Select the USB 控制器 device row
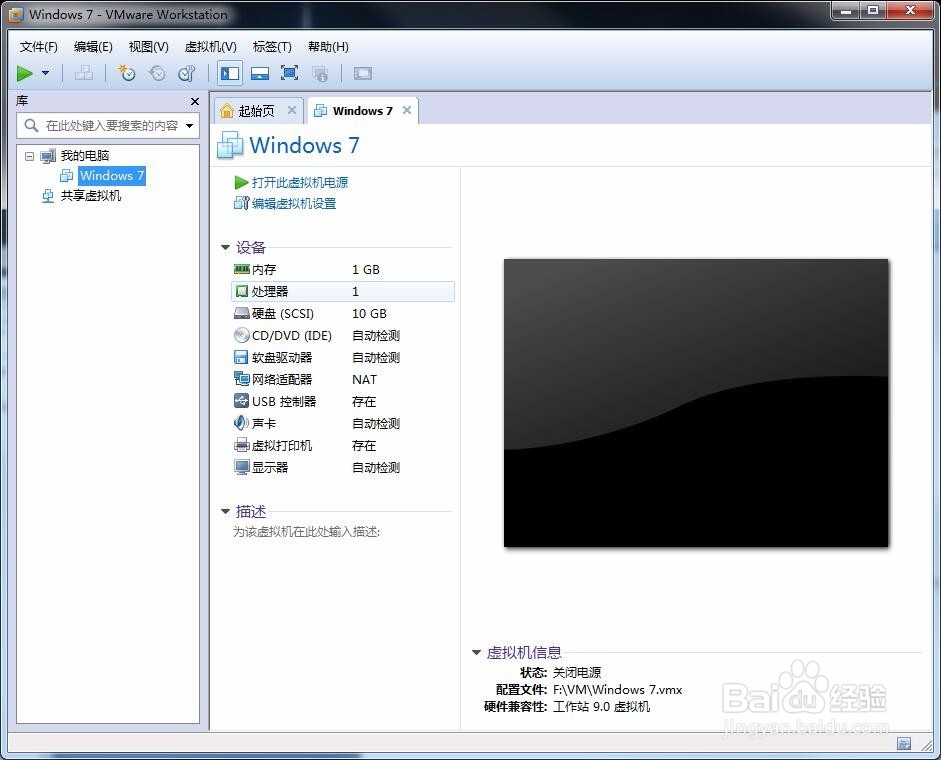 343,402
